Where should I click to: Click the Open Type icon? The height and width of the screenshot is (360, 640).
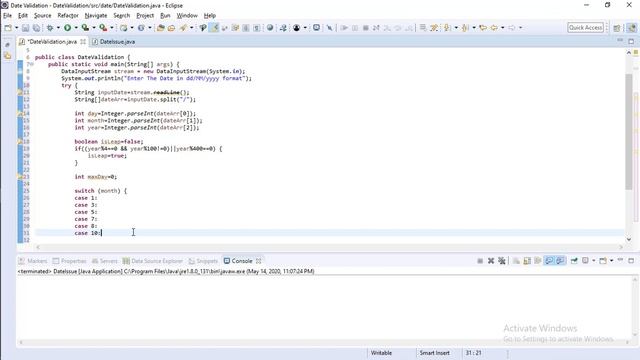pos(160,28)
